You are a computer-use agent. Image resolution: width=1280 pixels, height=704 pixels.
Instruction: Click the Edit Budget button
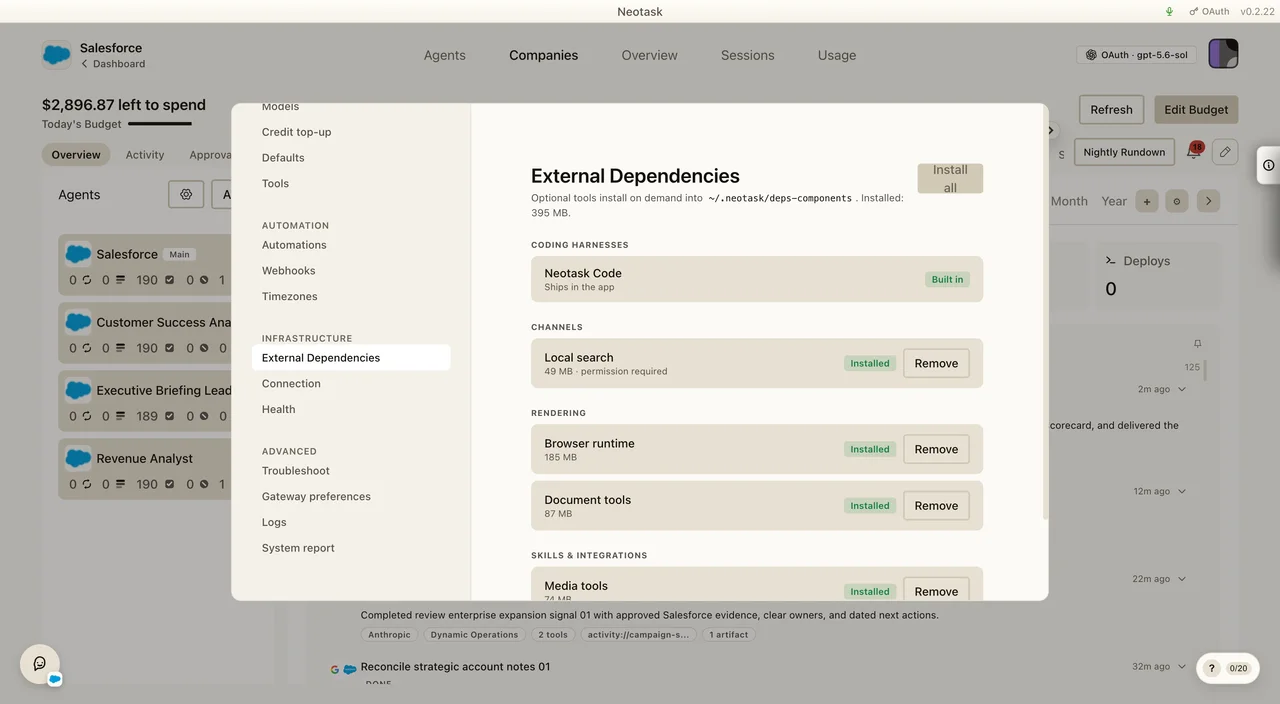(1196, 110)
